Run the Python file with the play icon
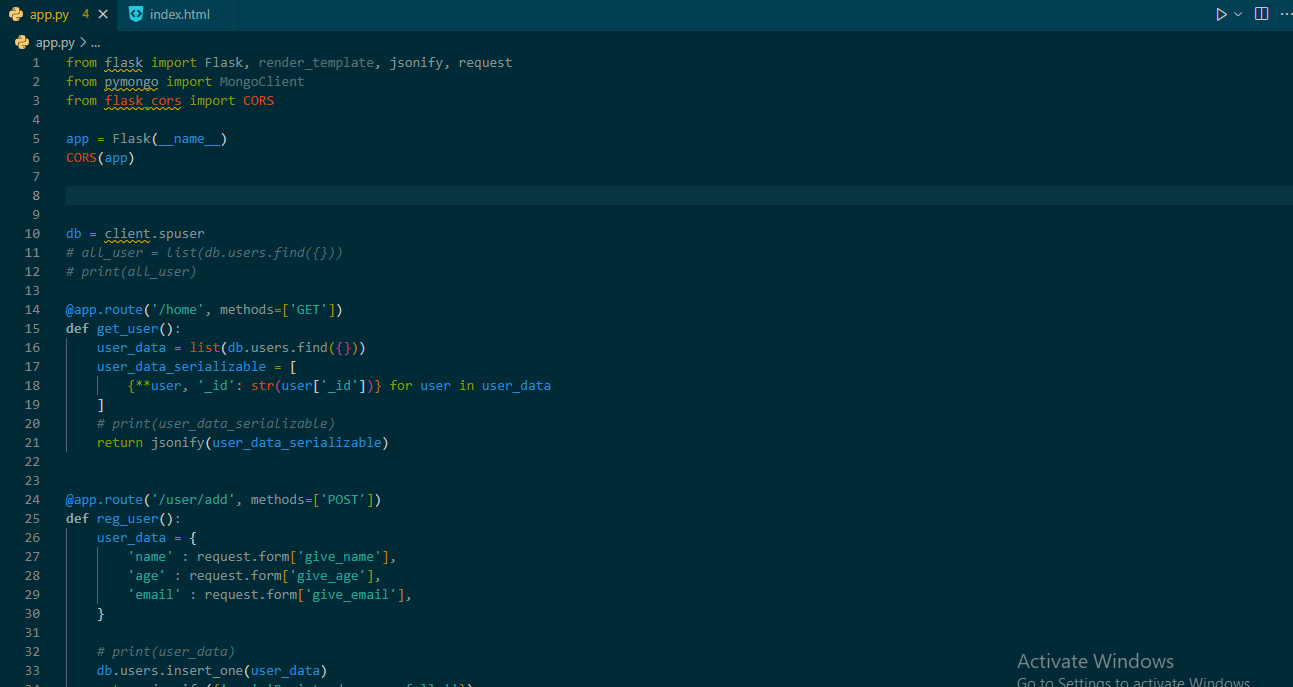This screenshot has height=687, width=1293. coord(1221,14)
